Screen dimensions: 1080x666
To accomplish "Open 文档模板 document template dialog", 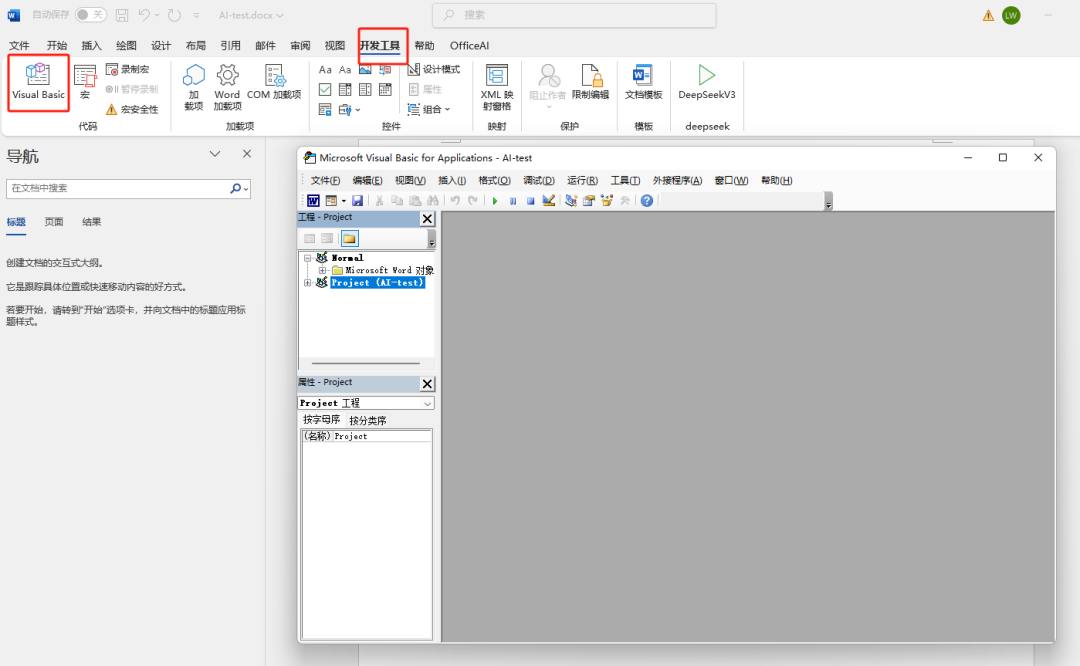I will pos(643,82).
